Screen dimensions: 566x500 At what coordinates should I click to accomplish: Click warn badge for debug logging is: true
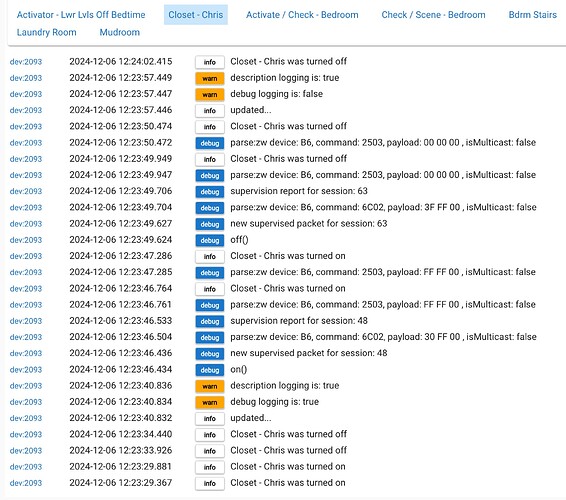210,402
